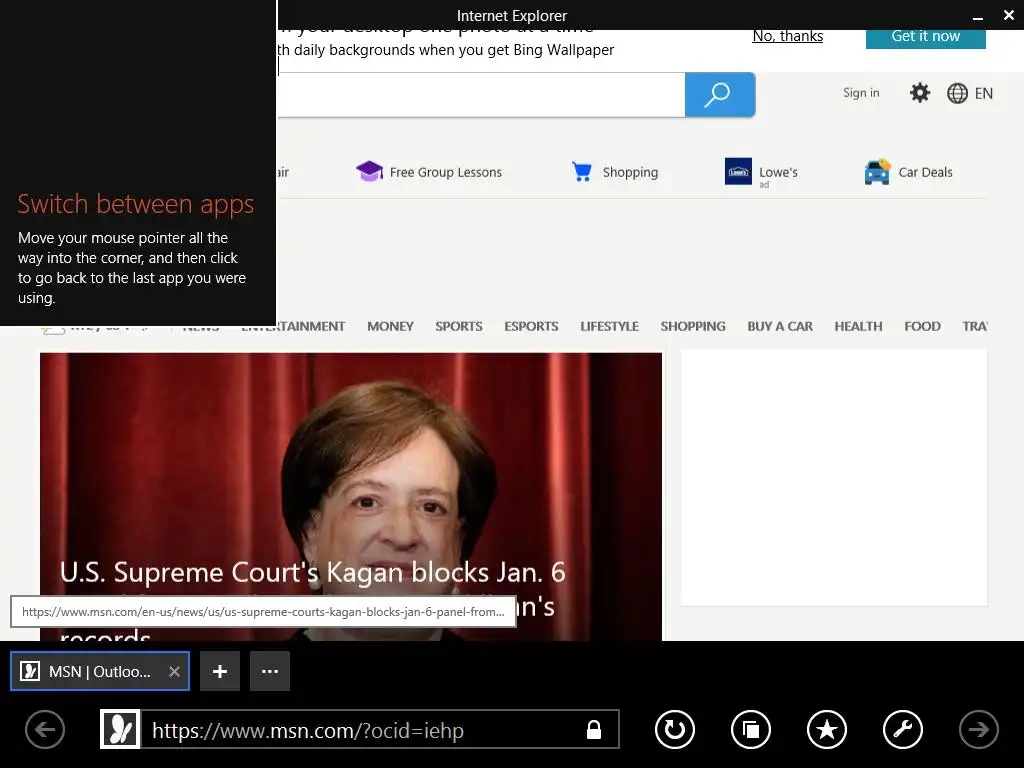
Task: Change language via the globe EN icon
Action: tap(970, 93)
